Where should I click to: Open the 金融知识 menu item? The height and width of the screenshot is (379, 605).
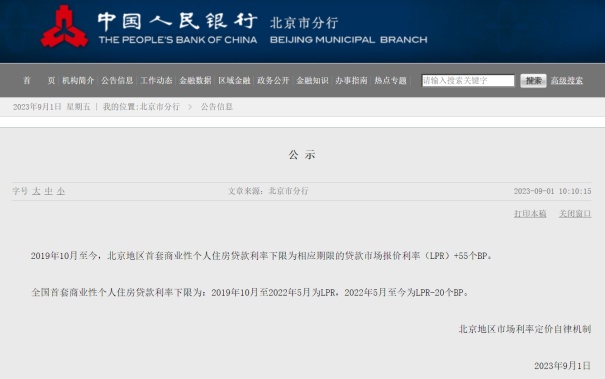[x=312, y=80]
